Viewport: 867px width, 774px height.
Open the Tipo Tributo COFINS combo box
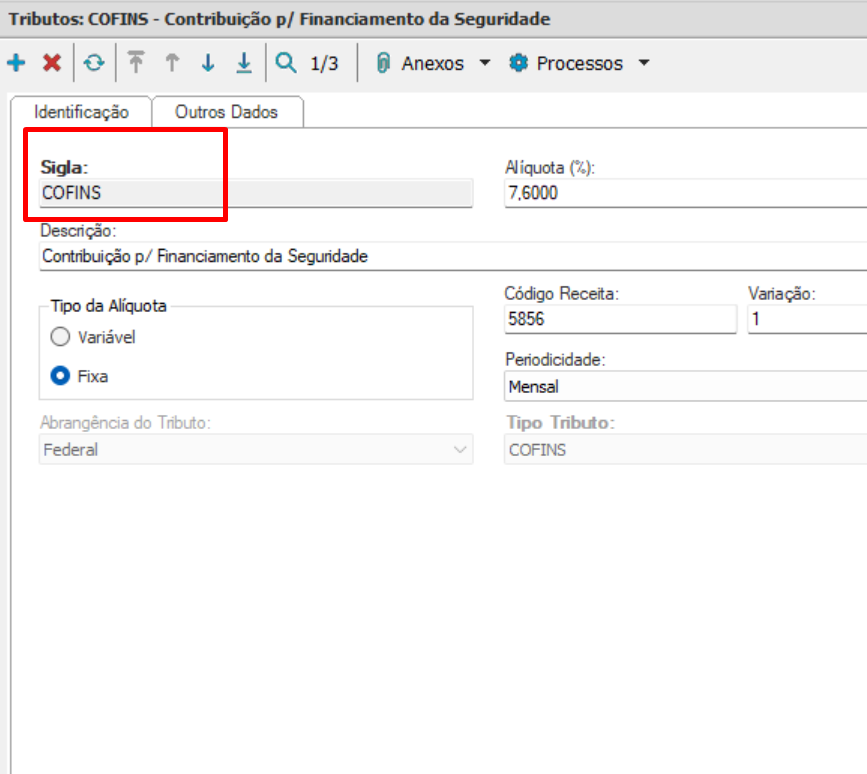click(x=686, y=449)
